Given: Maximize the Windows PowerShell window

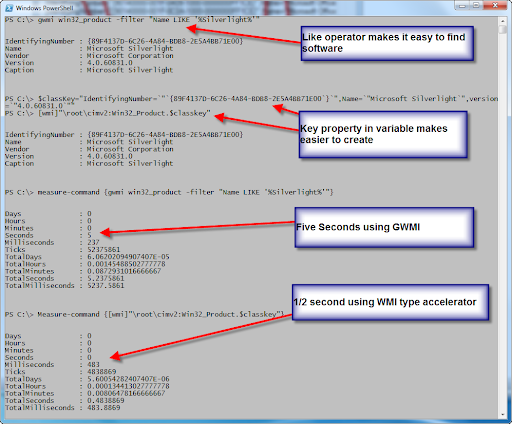Looking at the screenshot, I should 476,5.
